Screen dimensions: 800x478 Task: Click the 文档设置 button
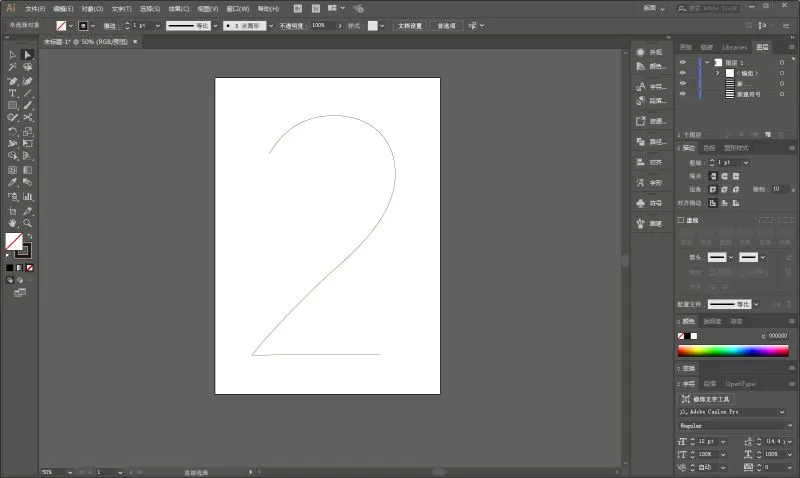point(410,26)
